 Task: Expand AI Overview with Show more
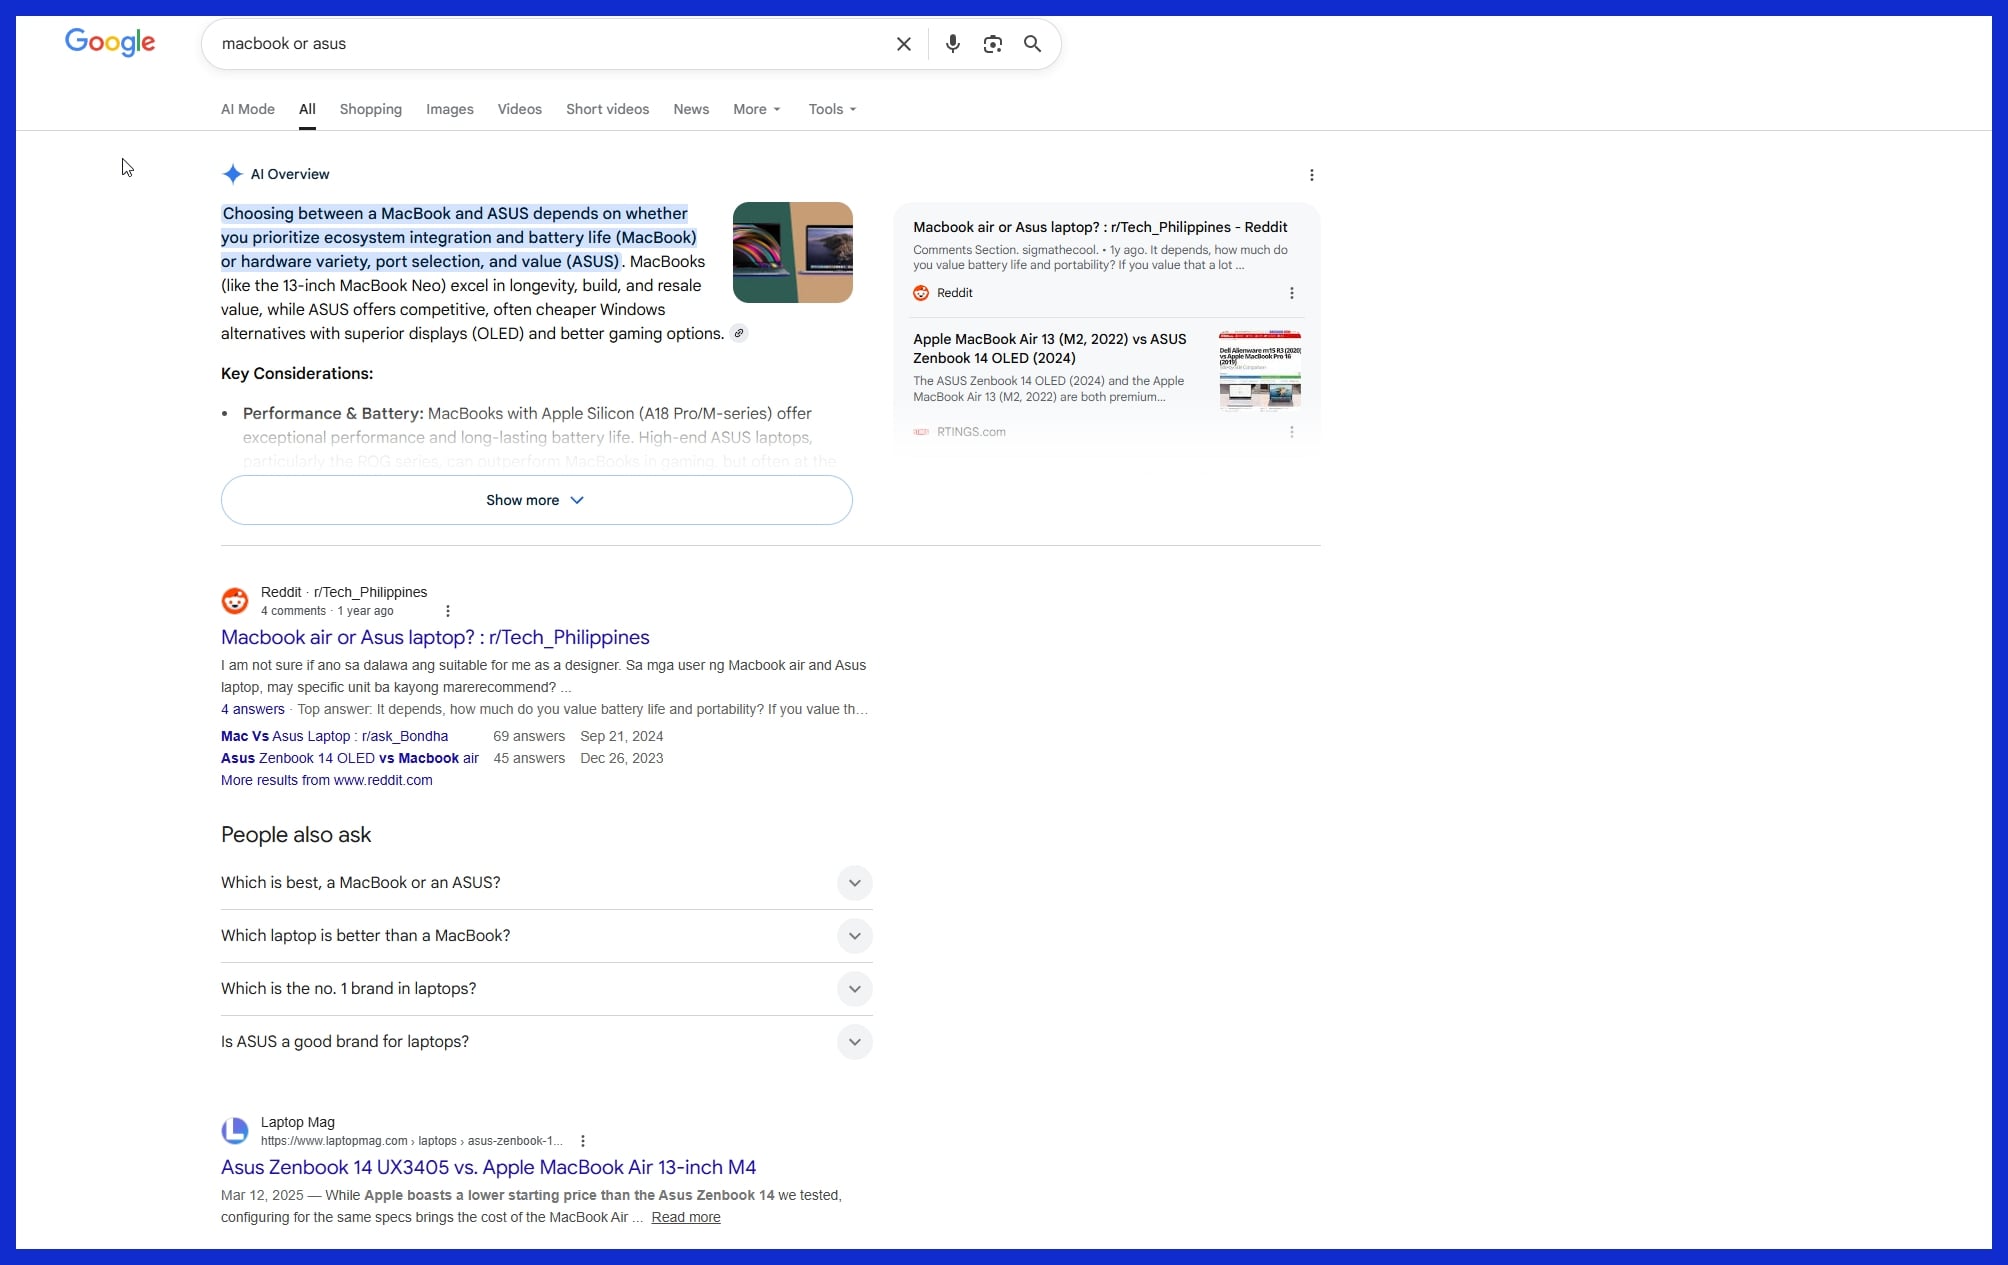pyautogui.click(x=536, y=500)
